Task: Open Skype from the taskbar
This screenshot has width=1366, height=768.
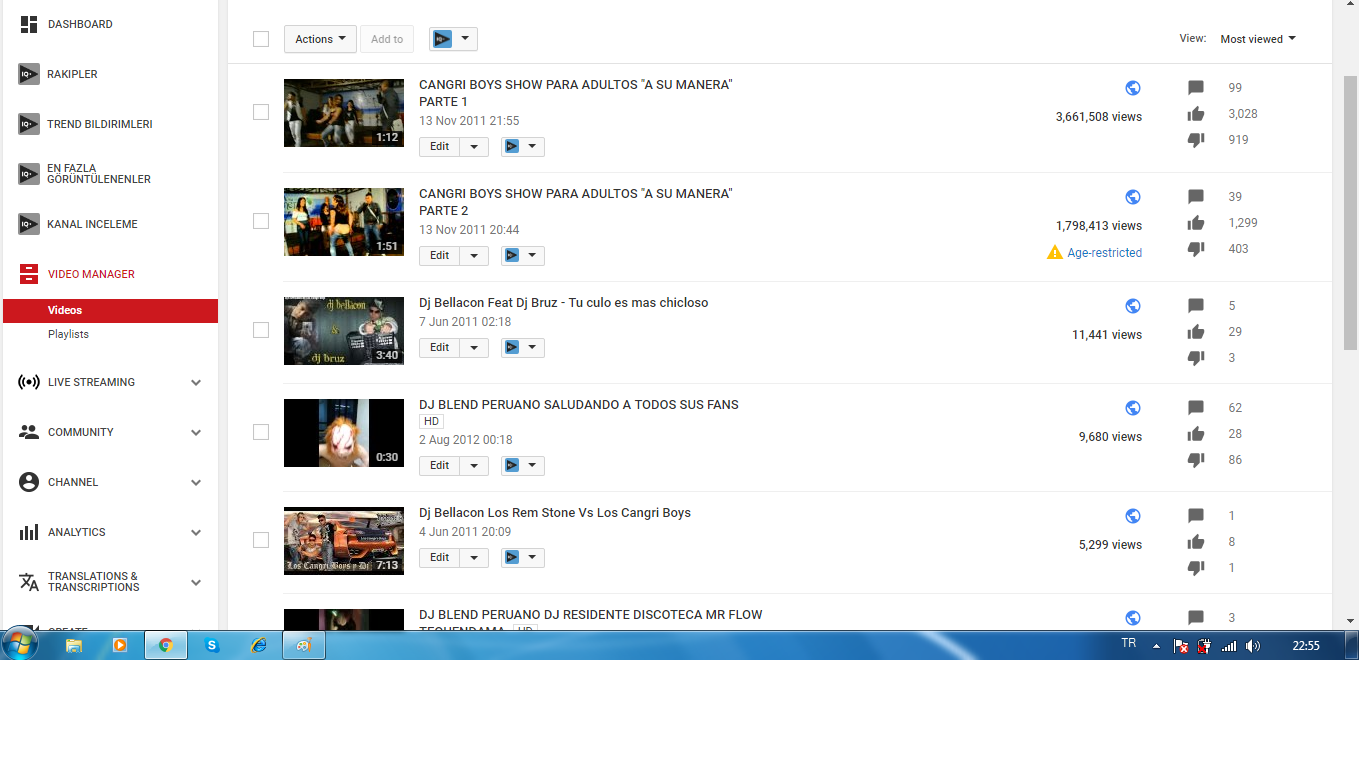Action: (x=212, y=645)
